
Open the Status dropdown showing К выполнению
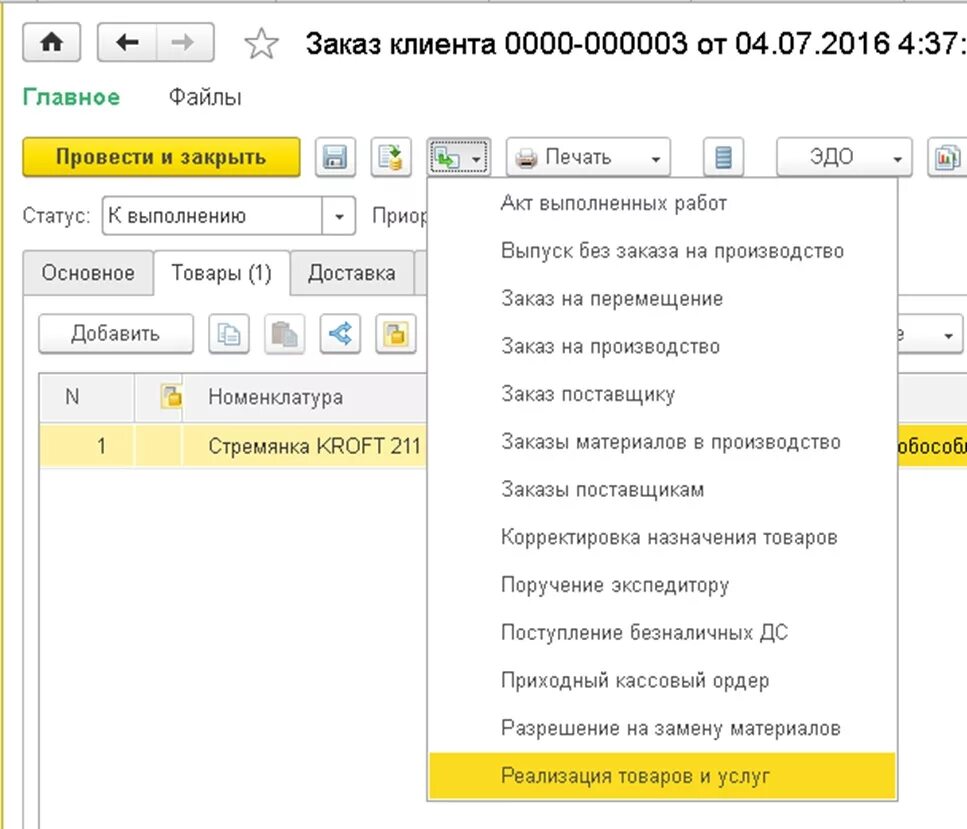point(338,215)
